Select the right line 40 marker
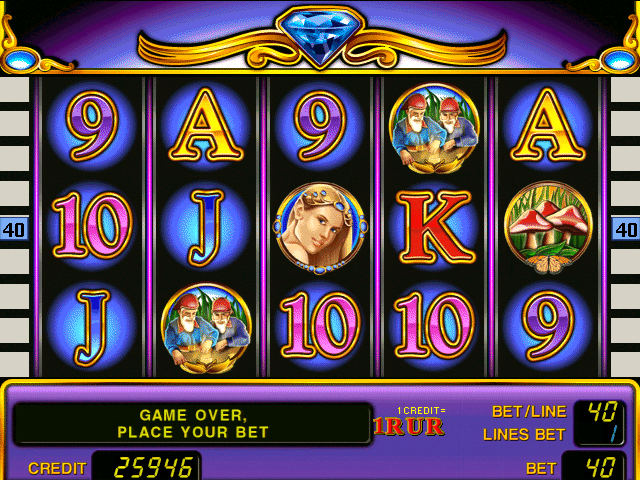 coord(625,229)
